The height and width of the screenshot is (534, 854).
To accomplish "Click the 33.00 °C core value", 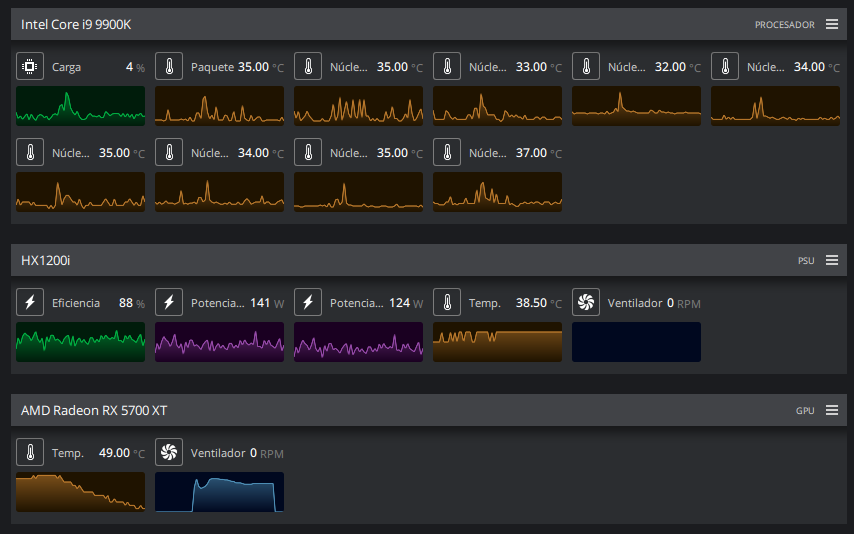I will [539, 67].
